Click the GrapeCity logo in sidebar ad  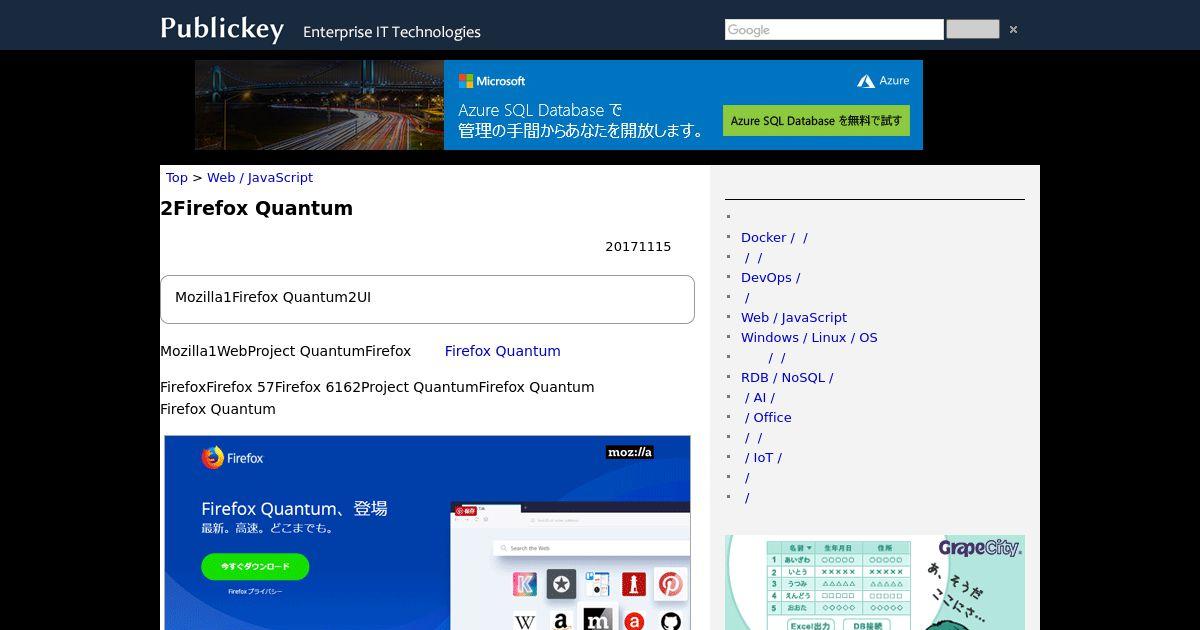click(x=979, y=548)
